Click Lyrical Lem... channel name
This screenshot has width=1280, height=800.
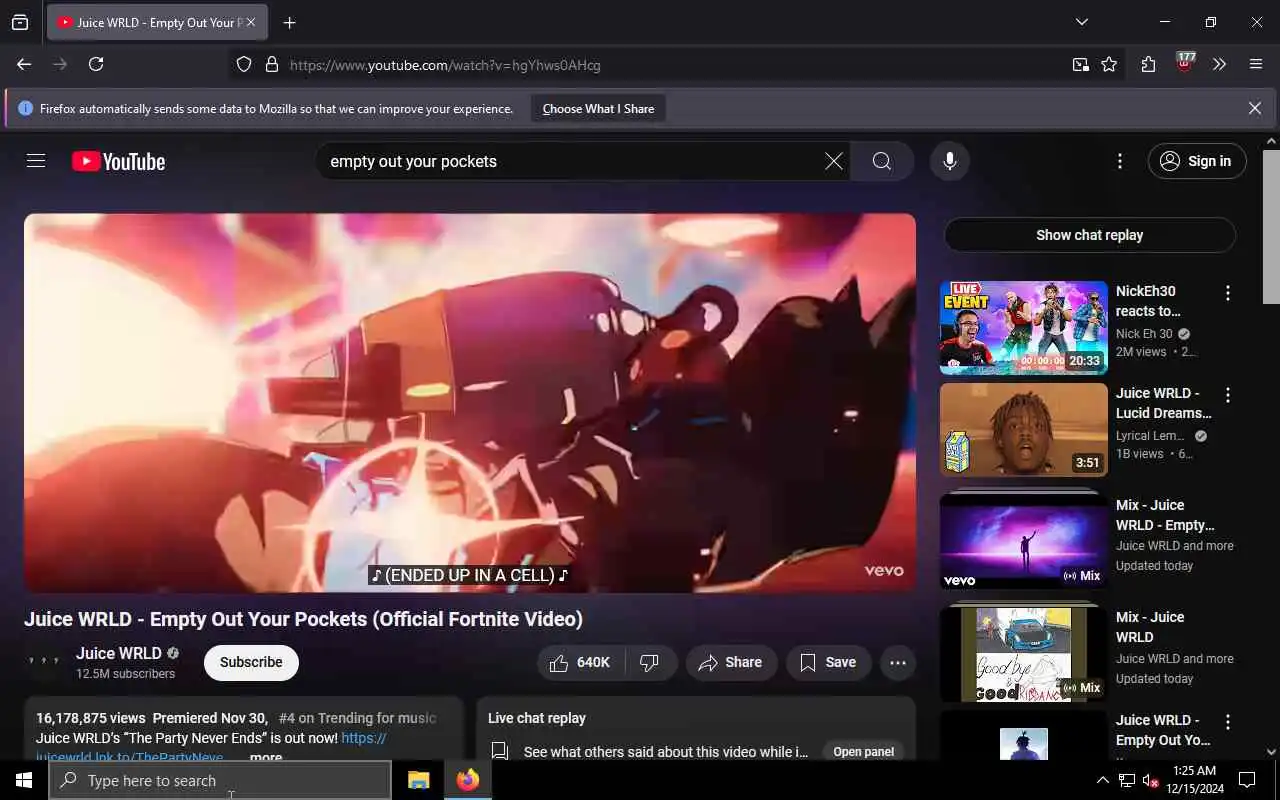coord(1150,436)
